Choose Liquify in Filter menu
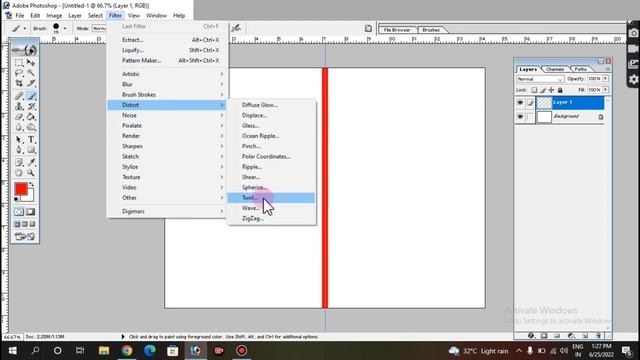This screenshot has height=360, width=640. point(168,50)
